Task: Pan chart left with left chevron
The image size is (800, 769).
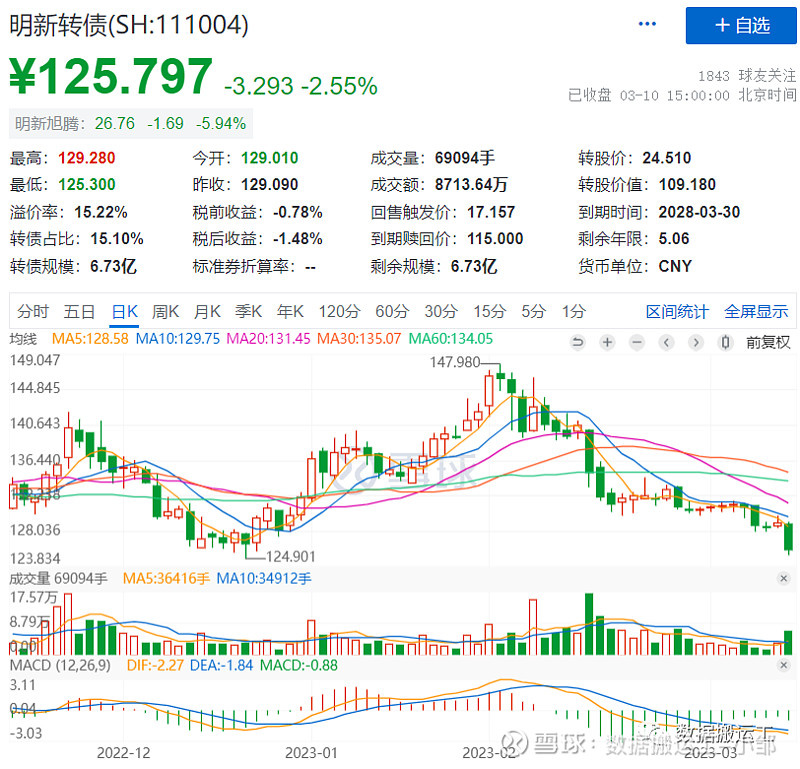Action: coord(666,342)
